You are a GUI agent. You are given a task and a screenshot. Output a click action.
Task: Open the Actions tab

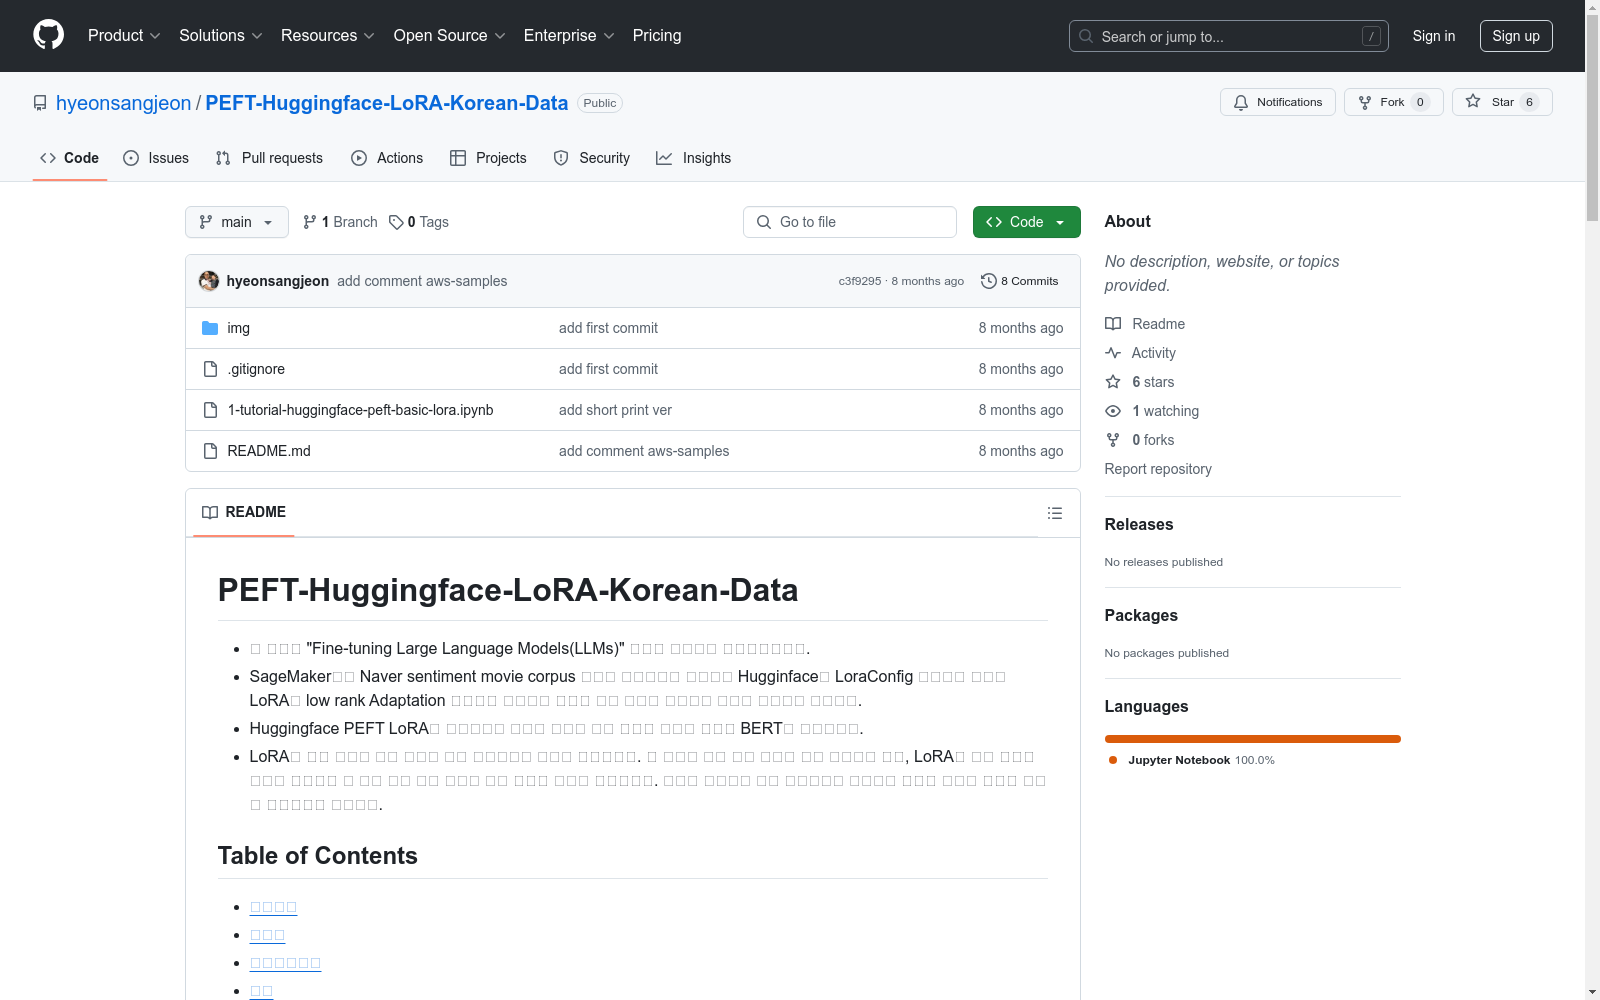click(387, 158)
